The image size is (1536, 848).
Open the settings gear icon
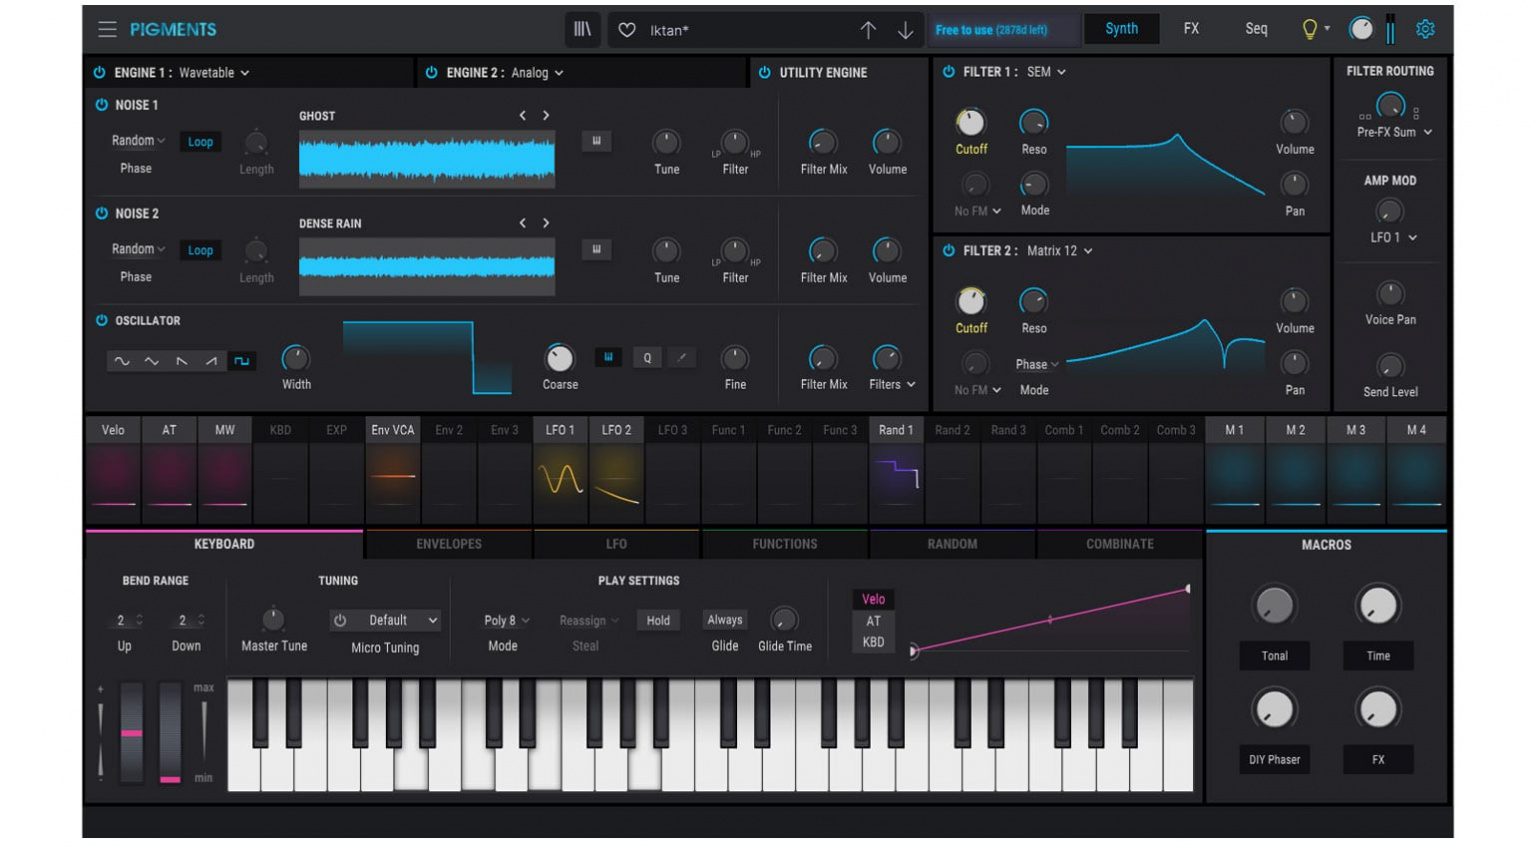(1425, 29)
